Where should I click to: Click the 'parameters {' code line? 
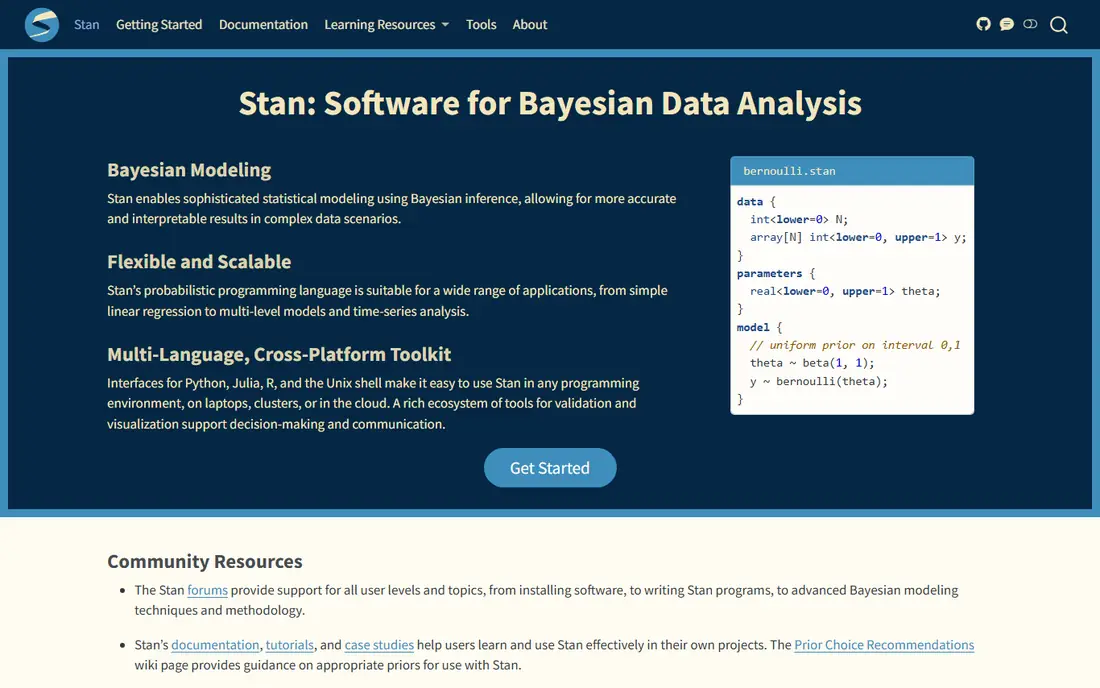[776, 274]
